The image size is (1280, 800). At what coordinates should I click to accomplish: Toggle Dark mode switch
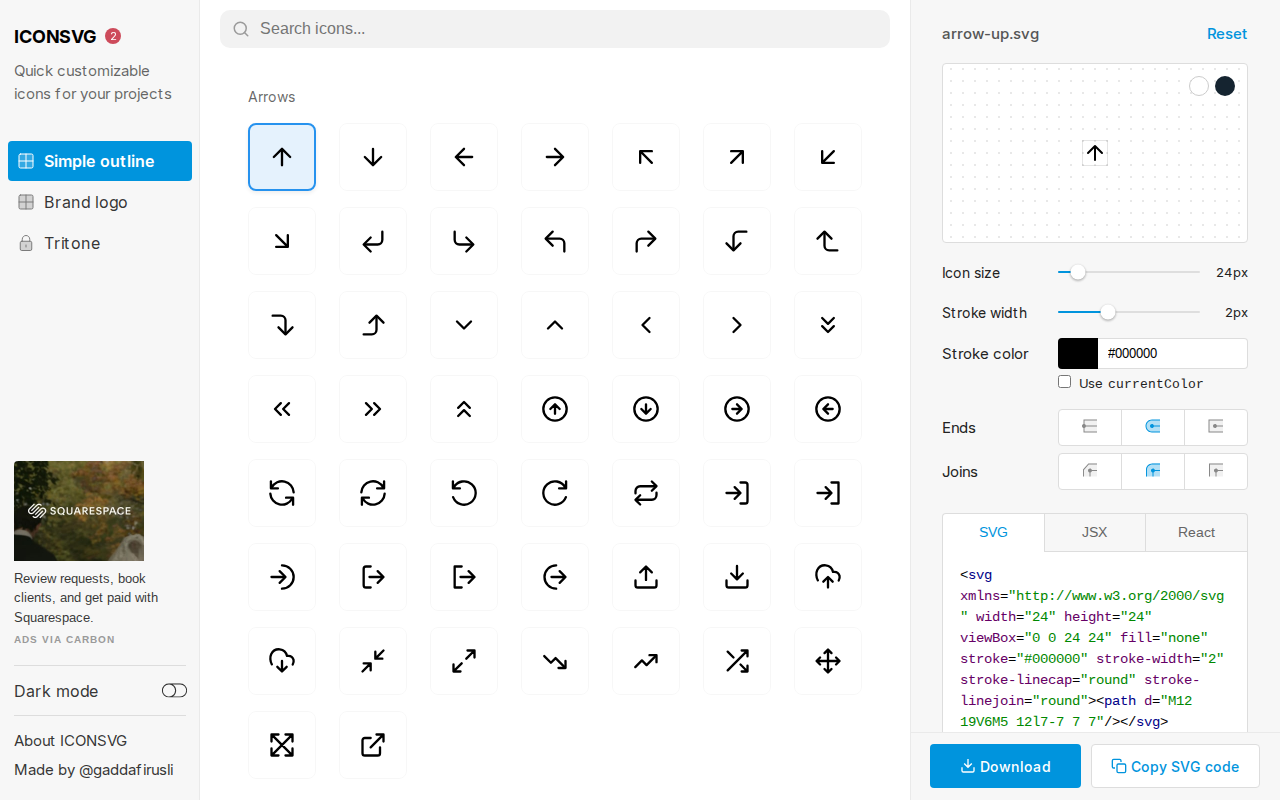174,691
